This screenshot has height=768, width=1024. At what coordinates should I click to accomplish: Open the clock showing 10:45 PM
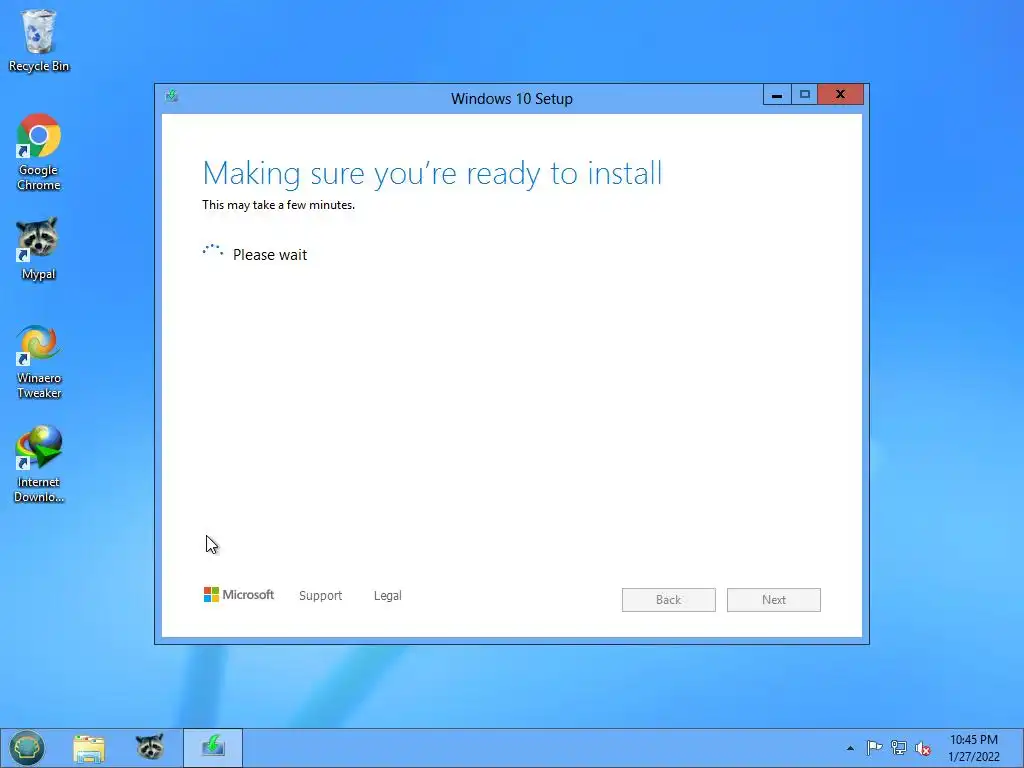coord(974,748)
